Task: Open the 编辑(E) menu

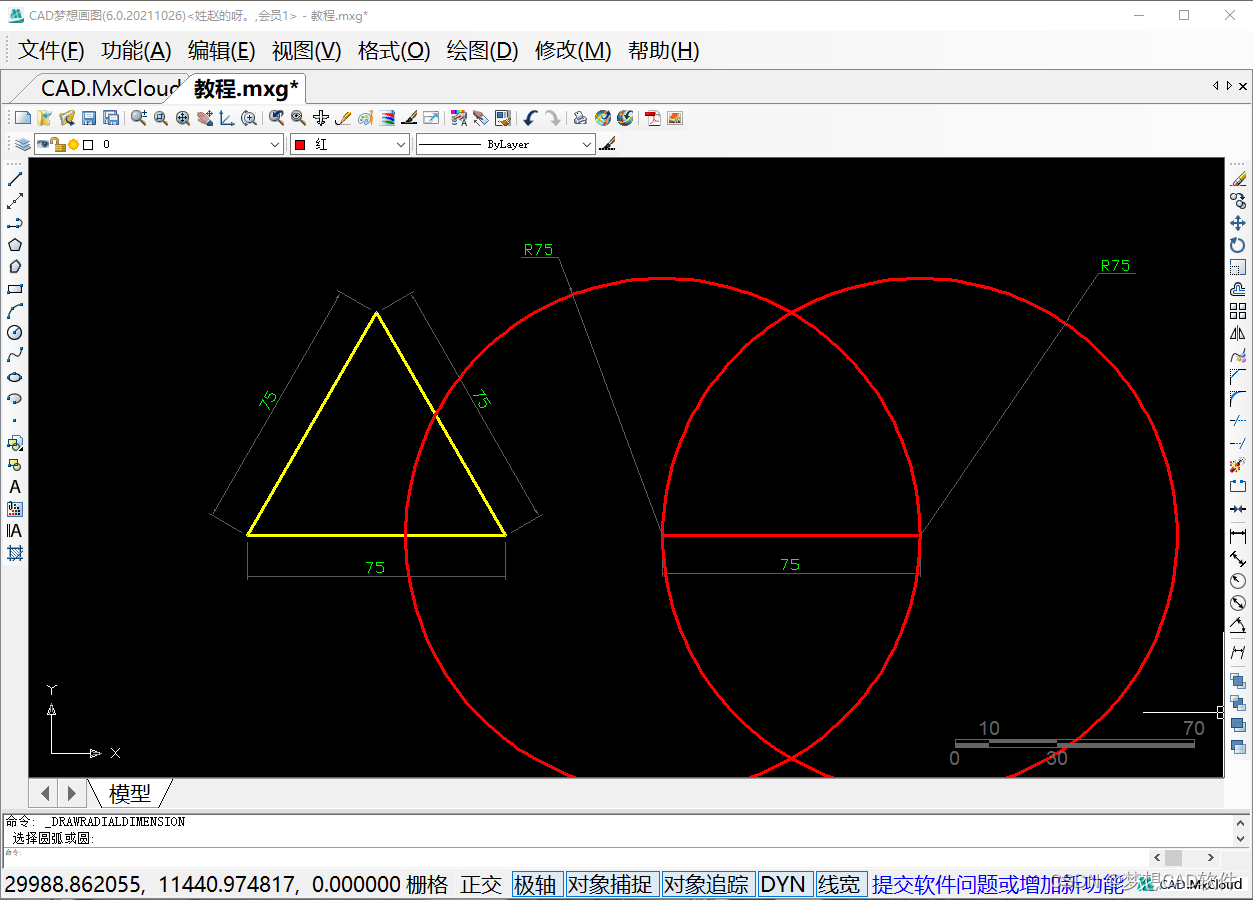Action: (222, 51)
